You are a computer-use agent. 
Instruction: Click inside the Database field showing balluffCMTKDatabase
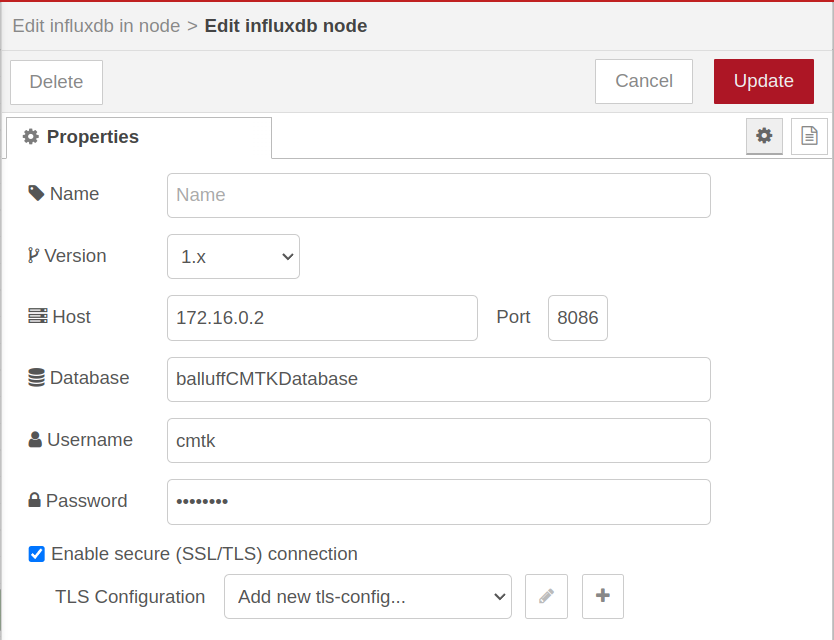(438, 379)
